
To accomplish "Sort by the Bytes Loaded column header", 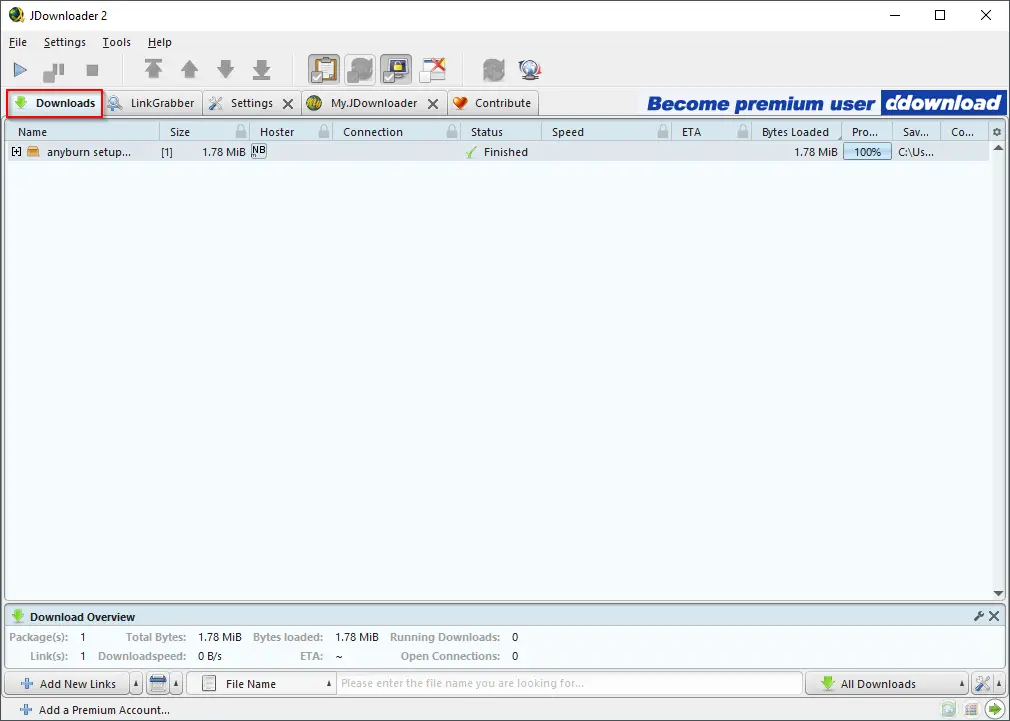I will (x=795, y=132).
